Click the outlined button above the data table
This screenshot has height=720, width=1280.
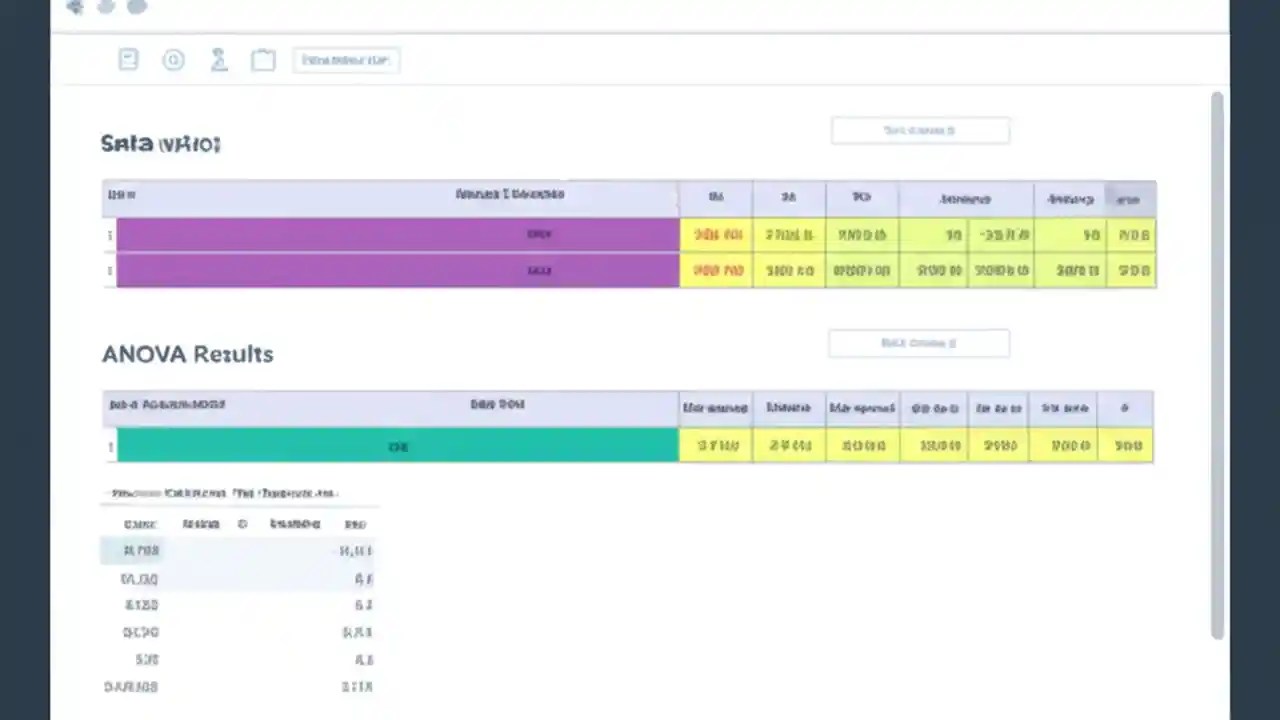point(920,130)
